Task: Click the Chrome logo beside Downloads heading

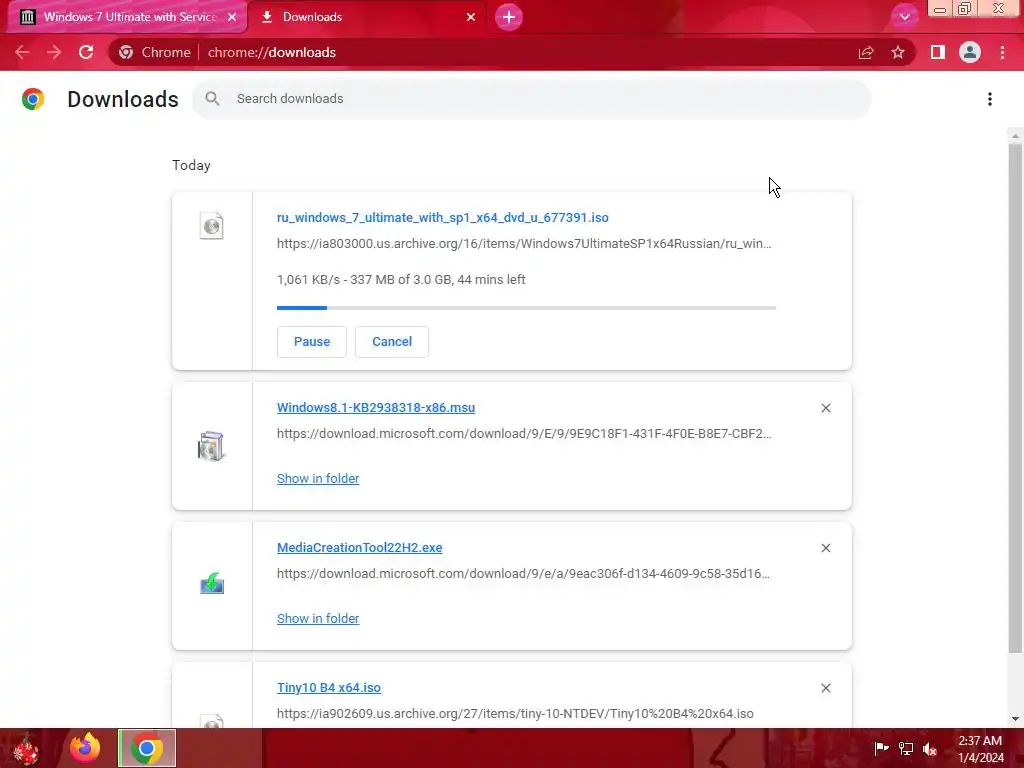Action: click(x=33, y=99)
